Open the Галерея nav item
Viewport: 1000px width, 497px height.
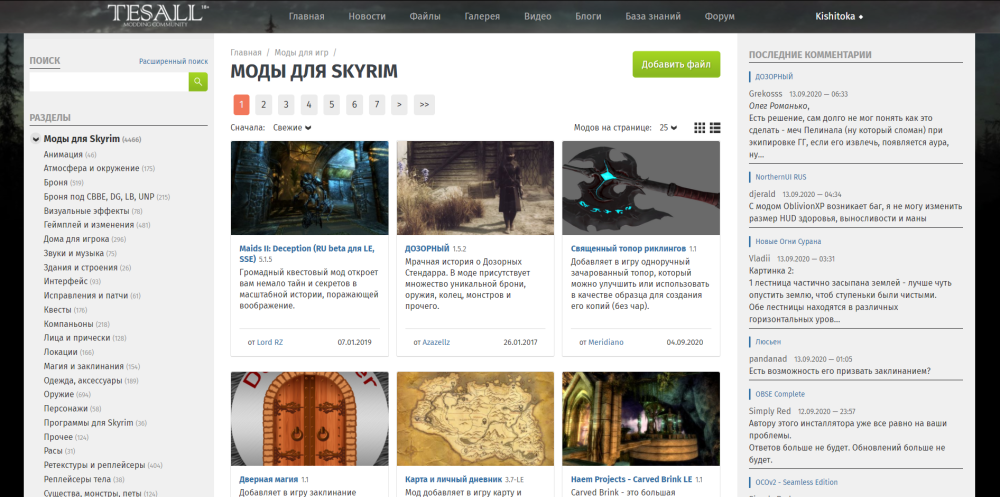coord(482,17)
